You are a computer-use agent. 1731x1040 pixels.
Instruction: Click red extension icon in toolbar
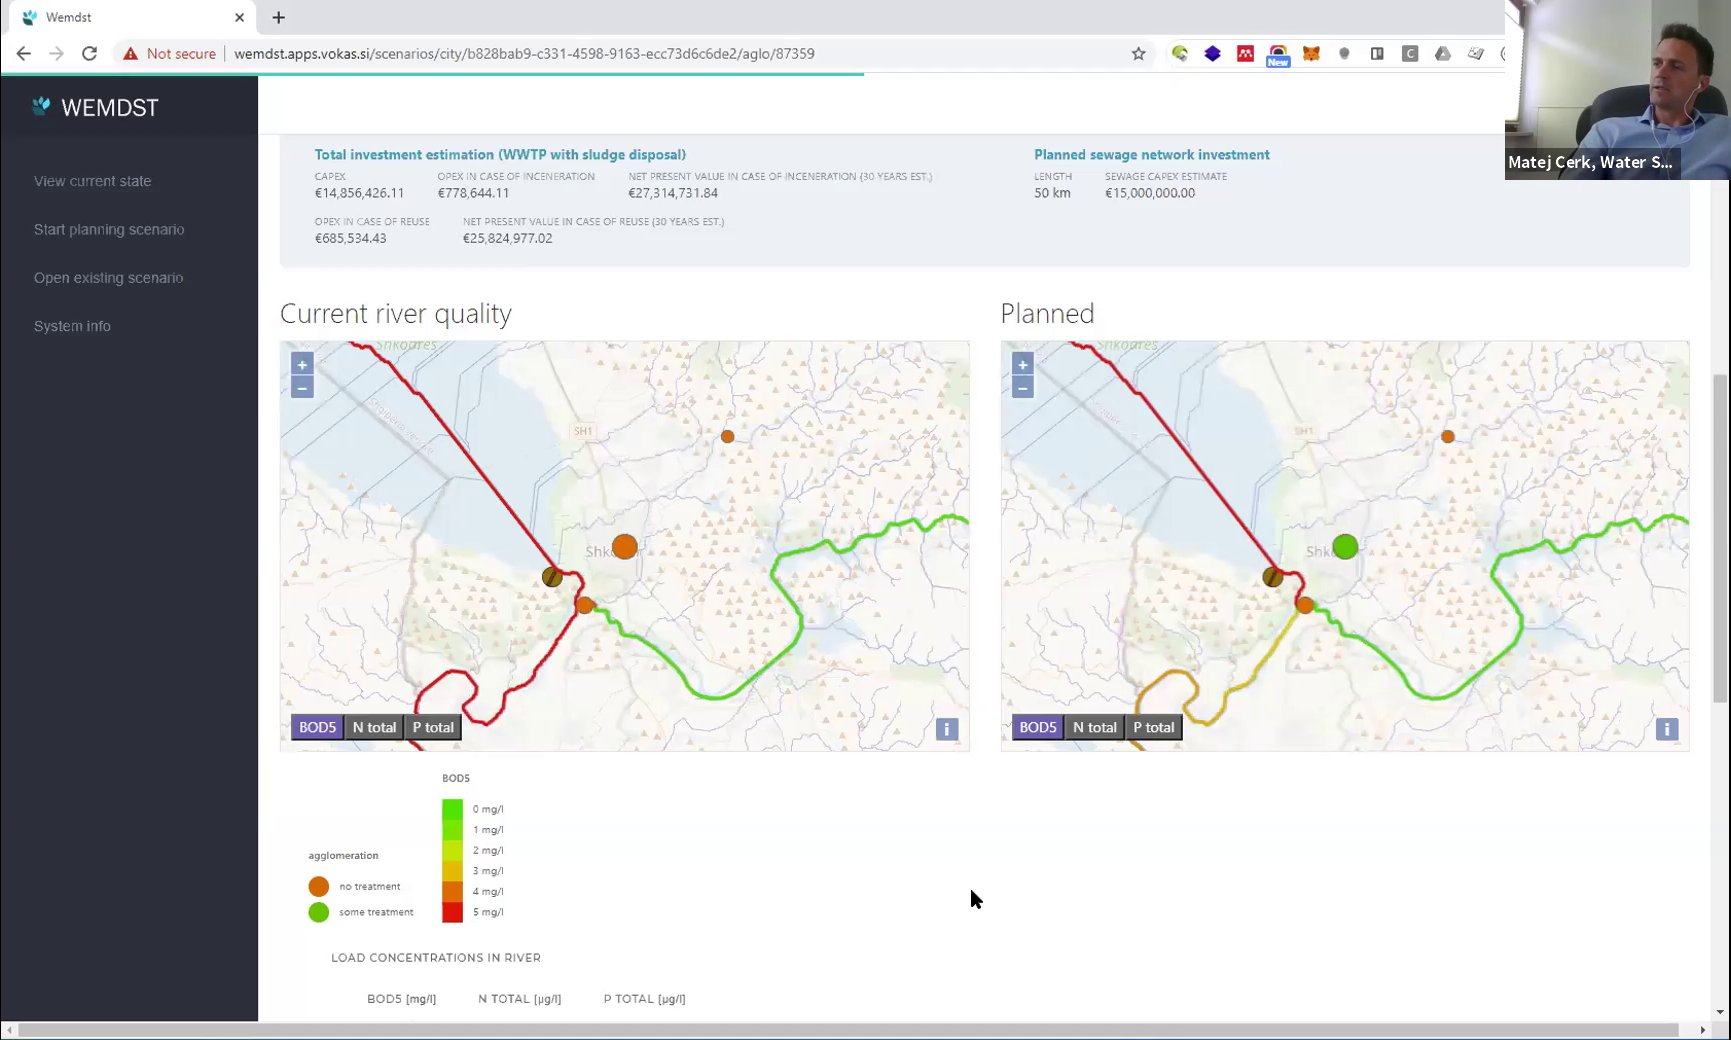click(x=1245, y=54)
